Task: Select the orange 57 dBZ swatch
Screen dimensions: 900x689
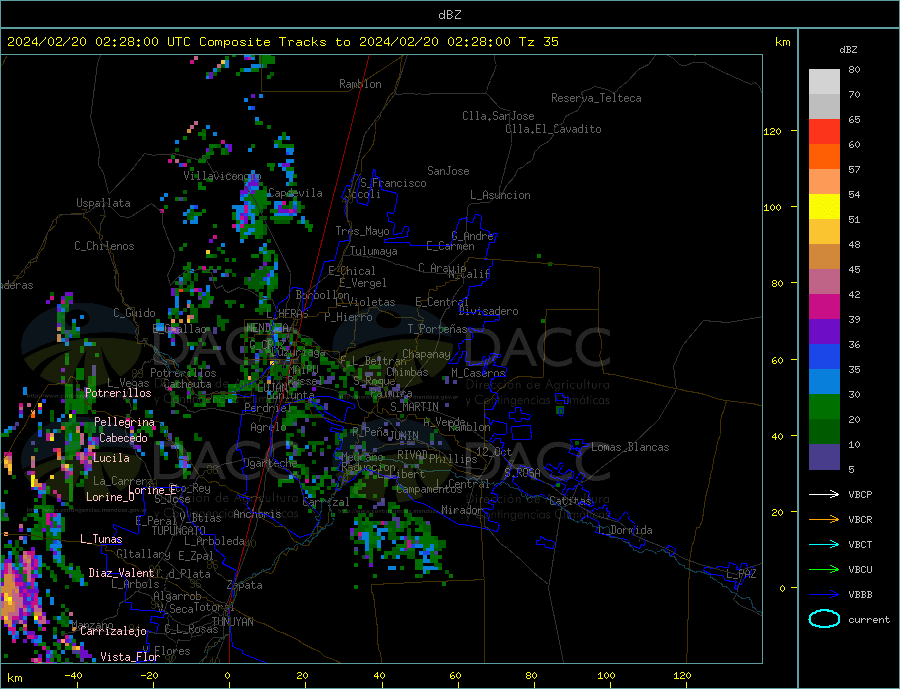Action: [x=824, y=157]
